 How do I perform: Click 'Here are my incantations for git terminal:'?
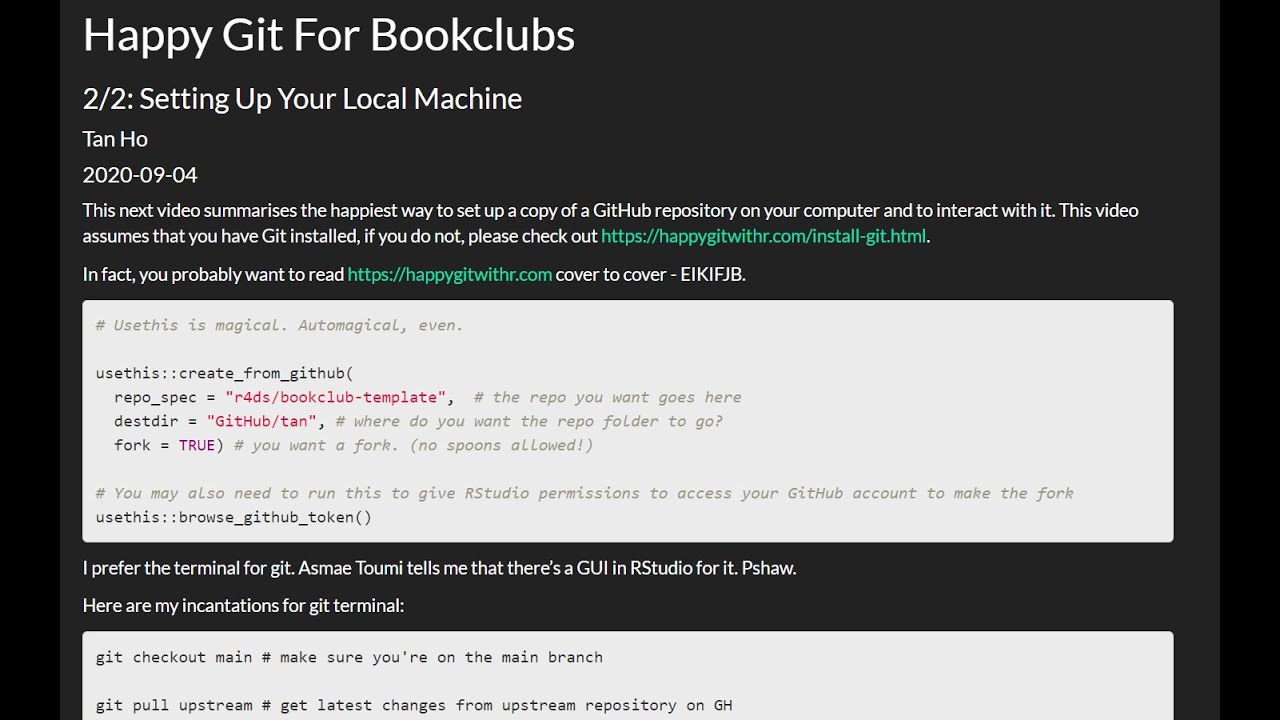[x=243, y=605]
